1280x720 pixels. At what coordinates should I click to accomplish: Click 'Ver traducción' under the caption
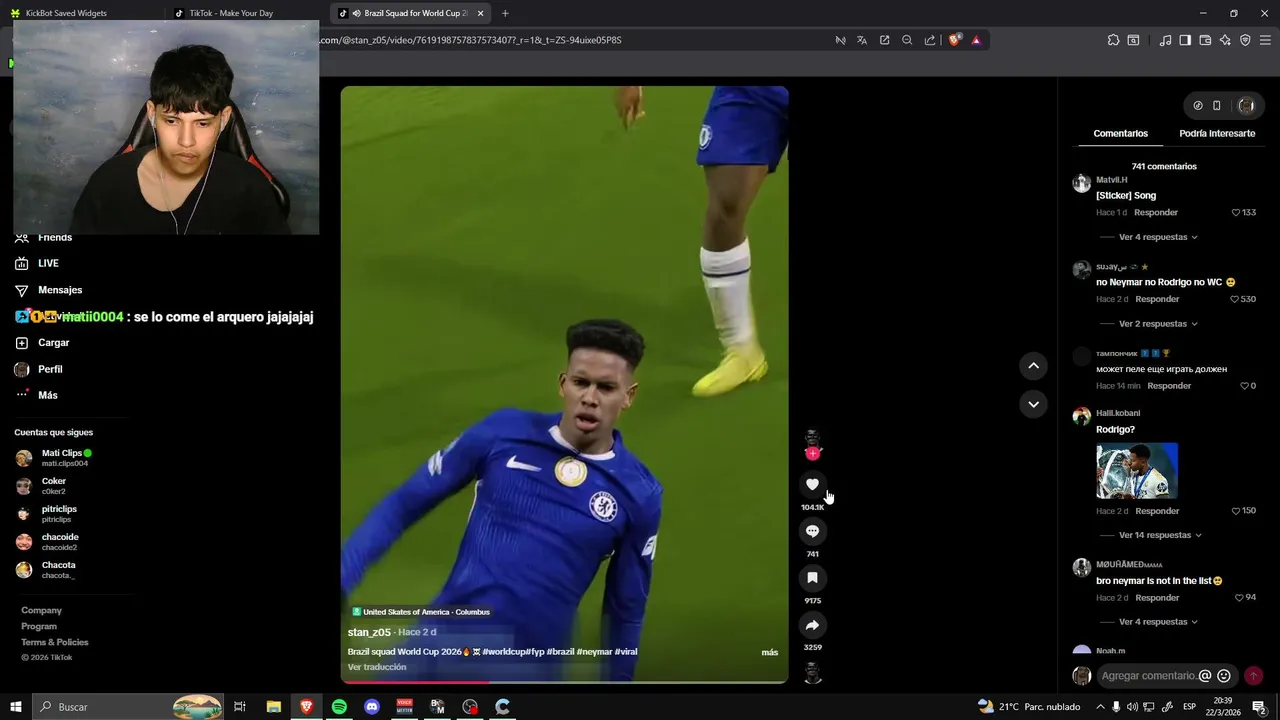click(377, 667)
